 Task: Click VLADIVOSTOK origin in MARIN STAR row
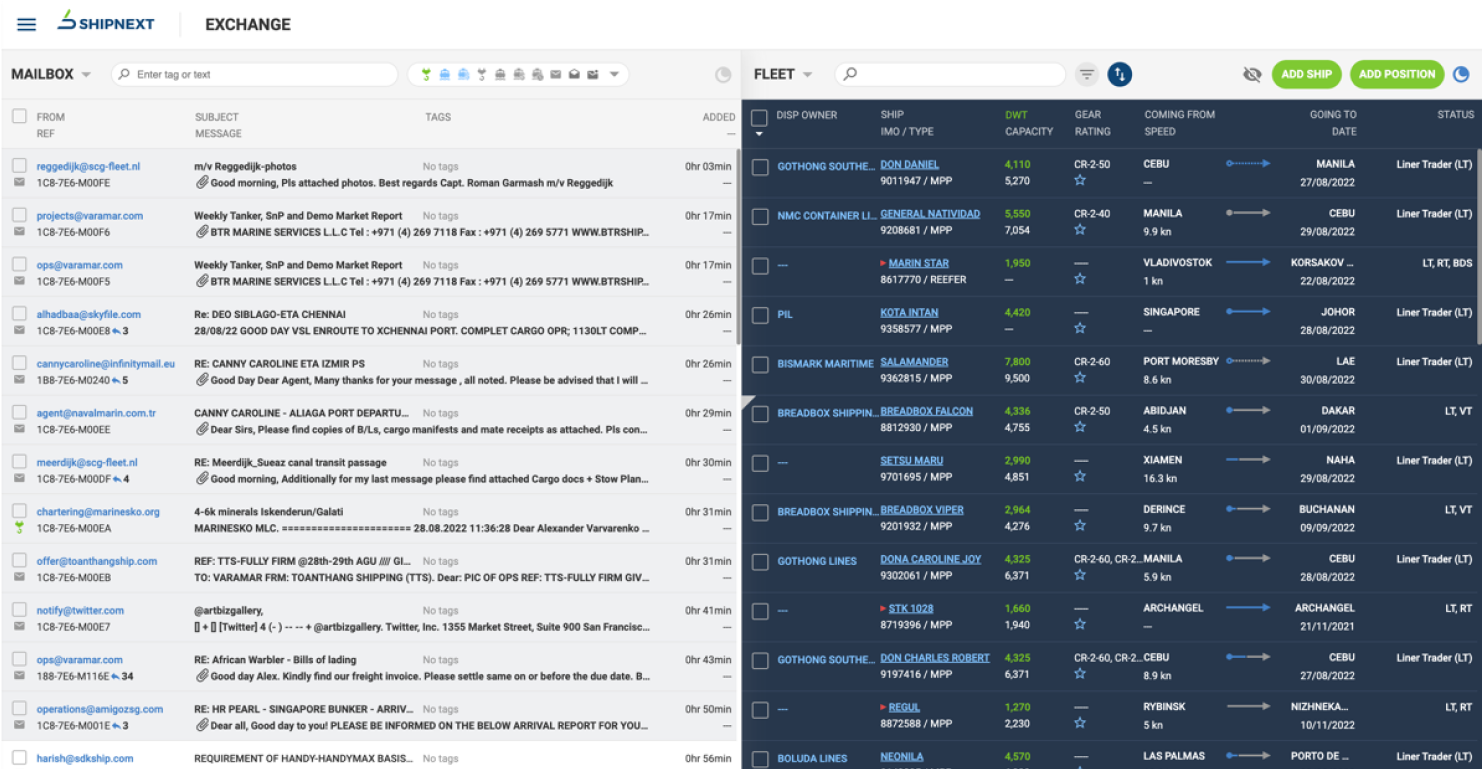tap(1178, 263)
